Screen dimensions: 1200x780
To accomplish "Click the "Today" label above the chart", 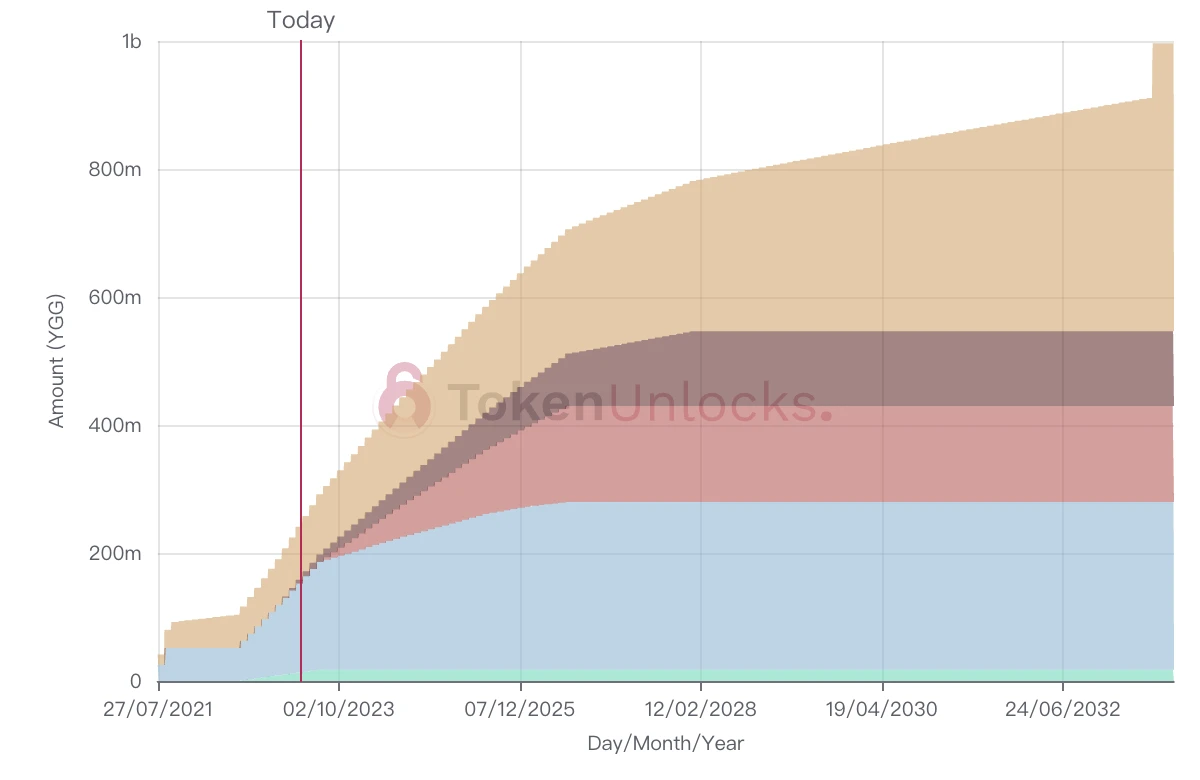I will point(301,20).
